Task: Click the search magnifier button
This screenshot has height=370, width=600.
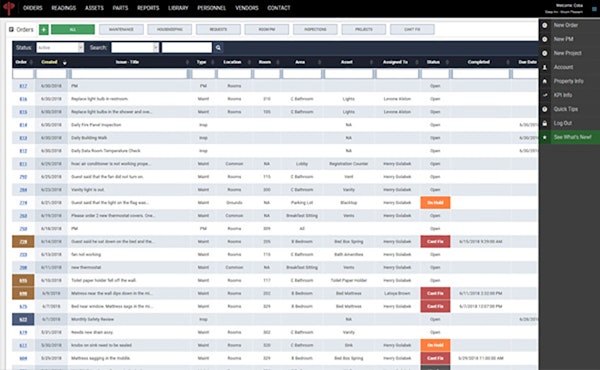Action: point(218,48)
